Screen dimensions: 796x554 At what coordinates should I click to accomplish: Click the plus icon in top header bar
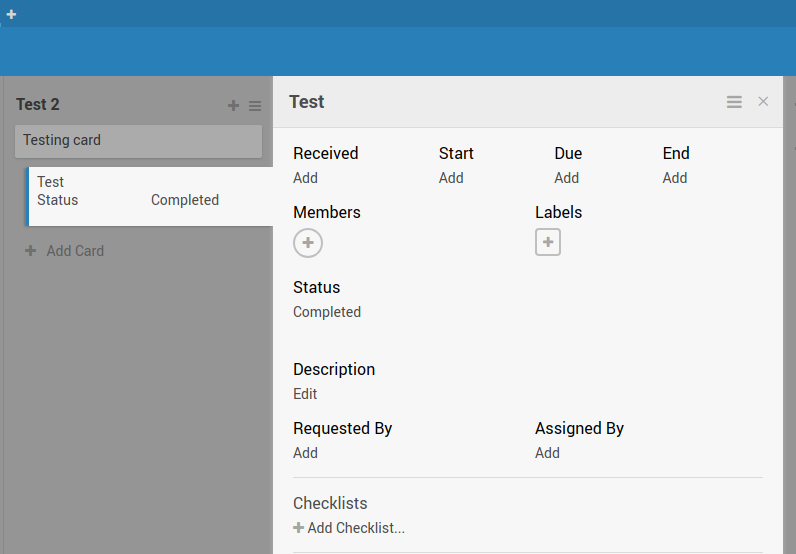pyautogui.click(x=11, y=14)
